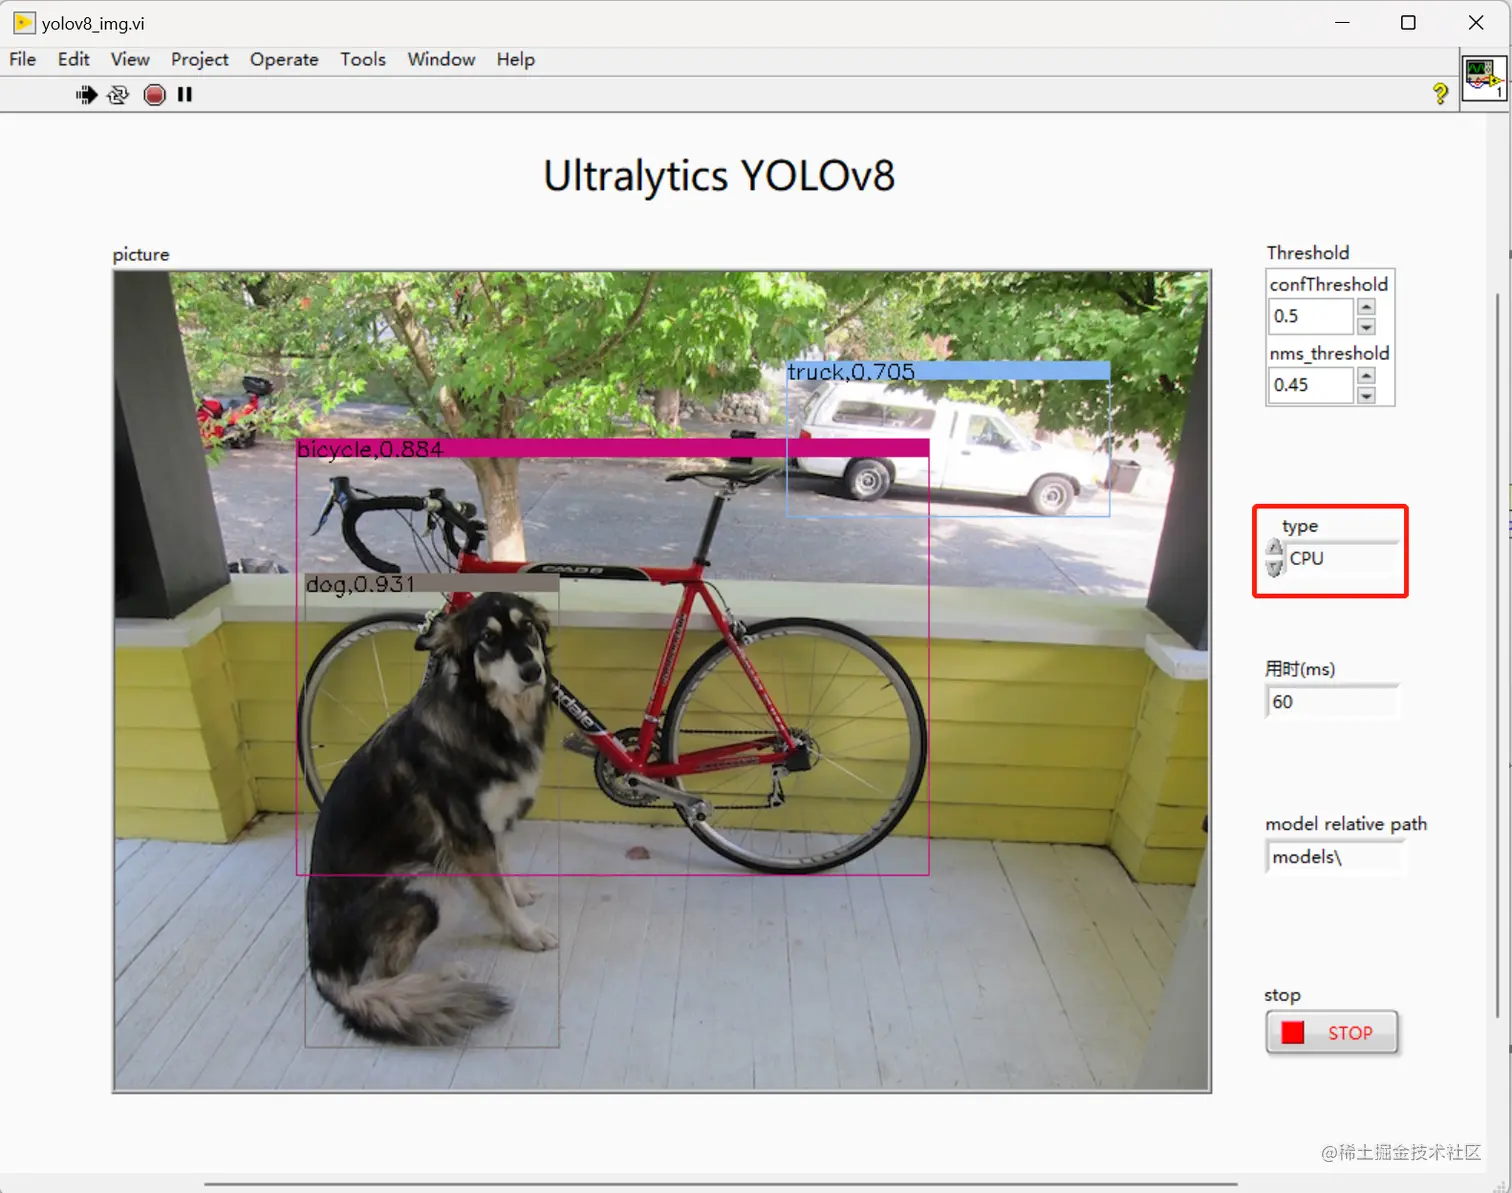The width and height of the screenshot is (1512, 1193).
Task: Click the model relative path label
Action: pos(1346,824)
